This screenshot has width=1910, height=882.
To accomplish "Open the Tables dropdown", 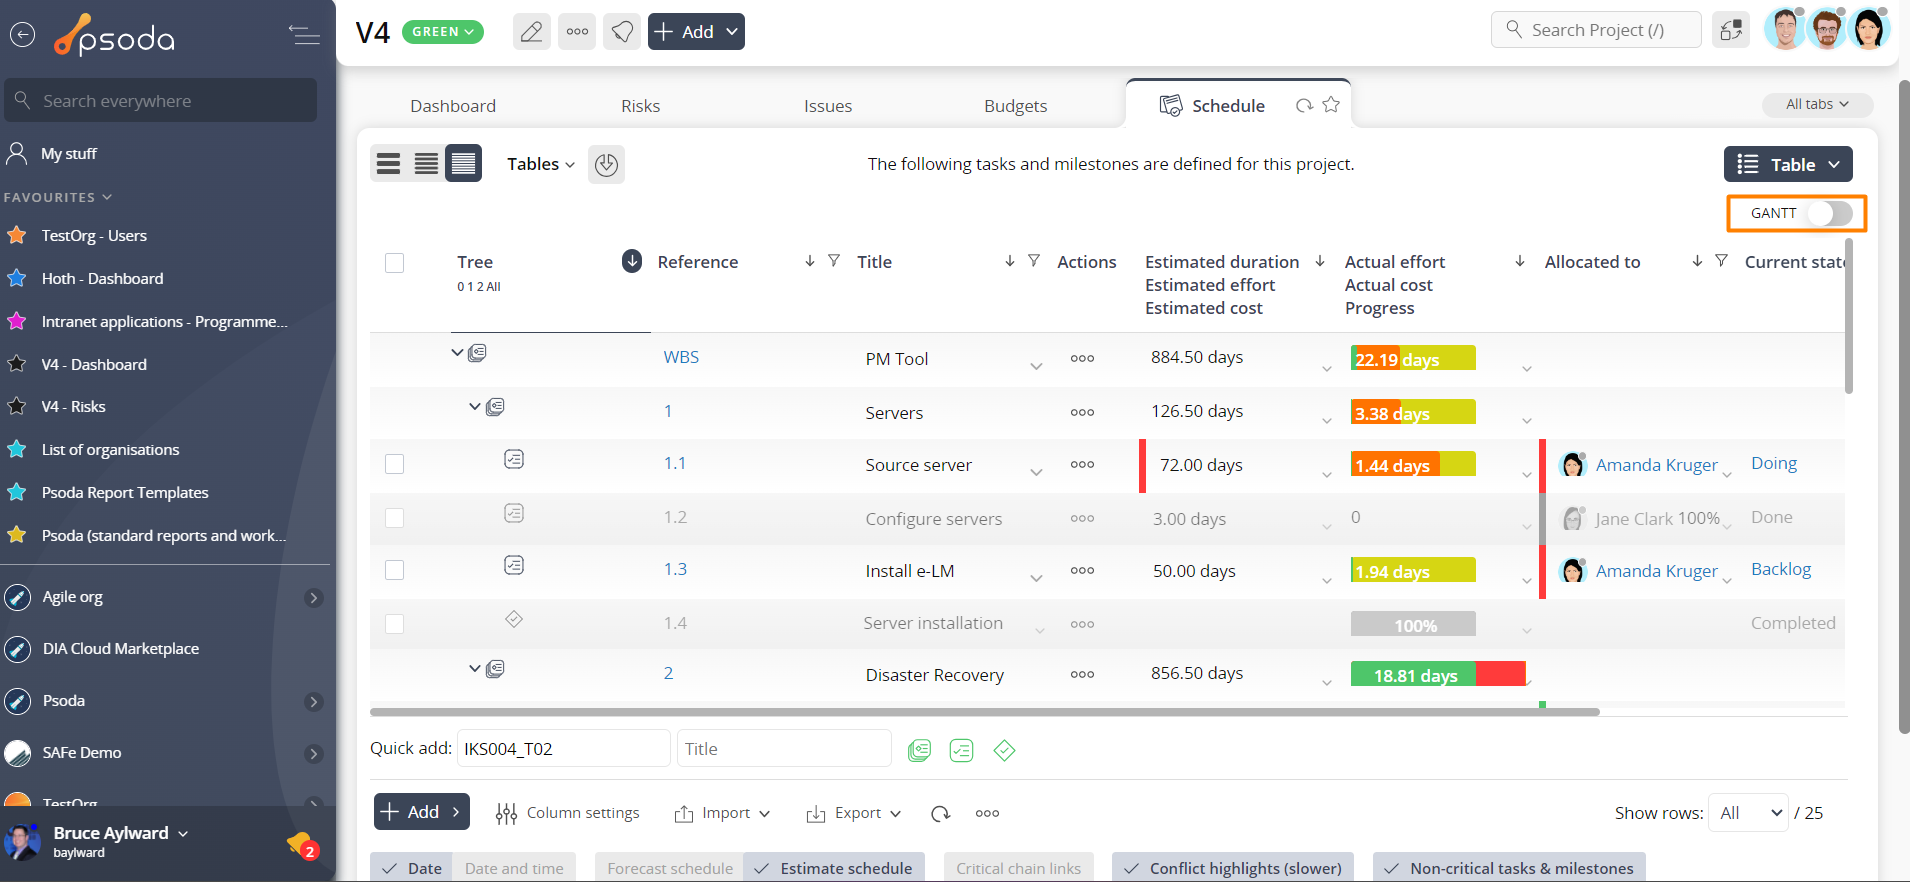I will [x=540, y=164].
